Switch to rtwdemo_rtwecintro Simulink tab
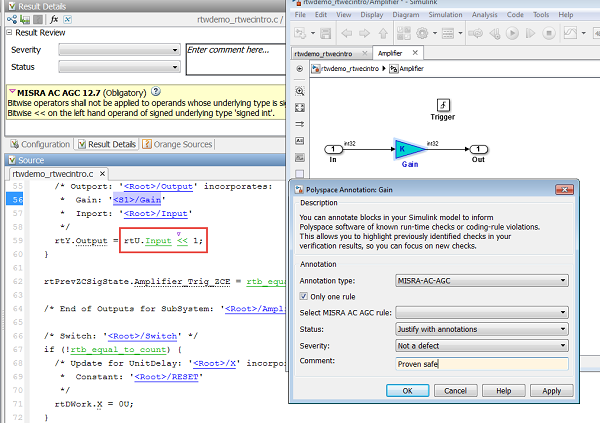The width and height of the screenshot is (600, 423). tap(323, 54)
